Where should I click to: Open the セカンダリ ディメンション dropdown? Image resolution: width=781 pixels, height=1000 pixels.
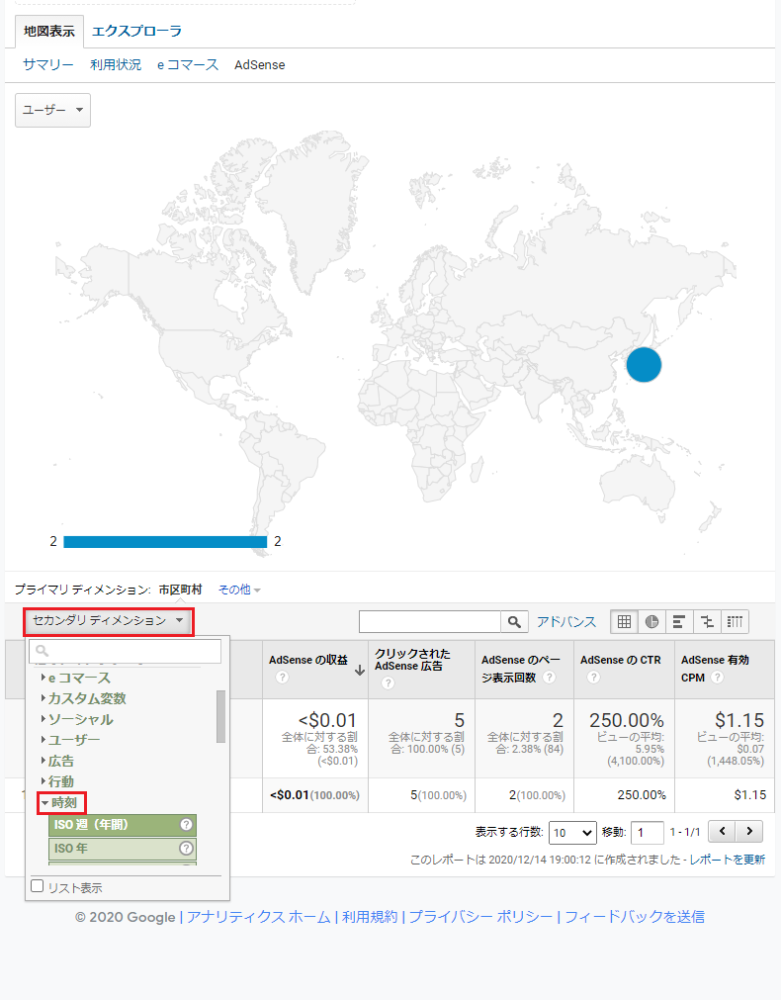(108, 621)
